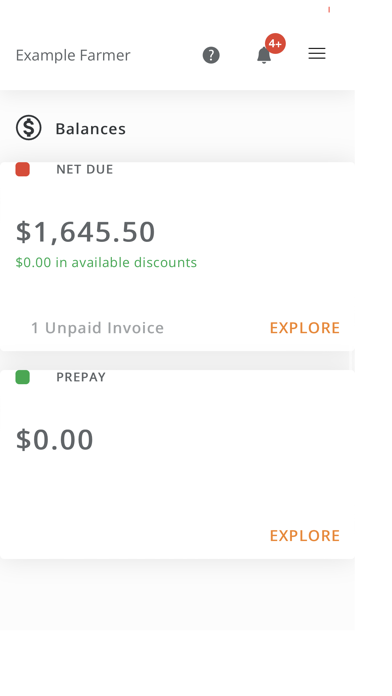Open notifications bell icon
Screen dimensions: 392x696
(x=264, y=55)
